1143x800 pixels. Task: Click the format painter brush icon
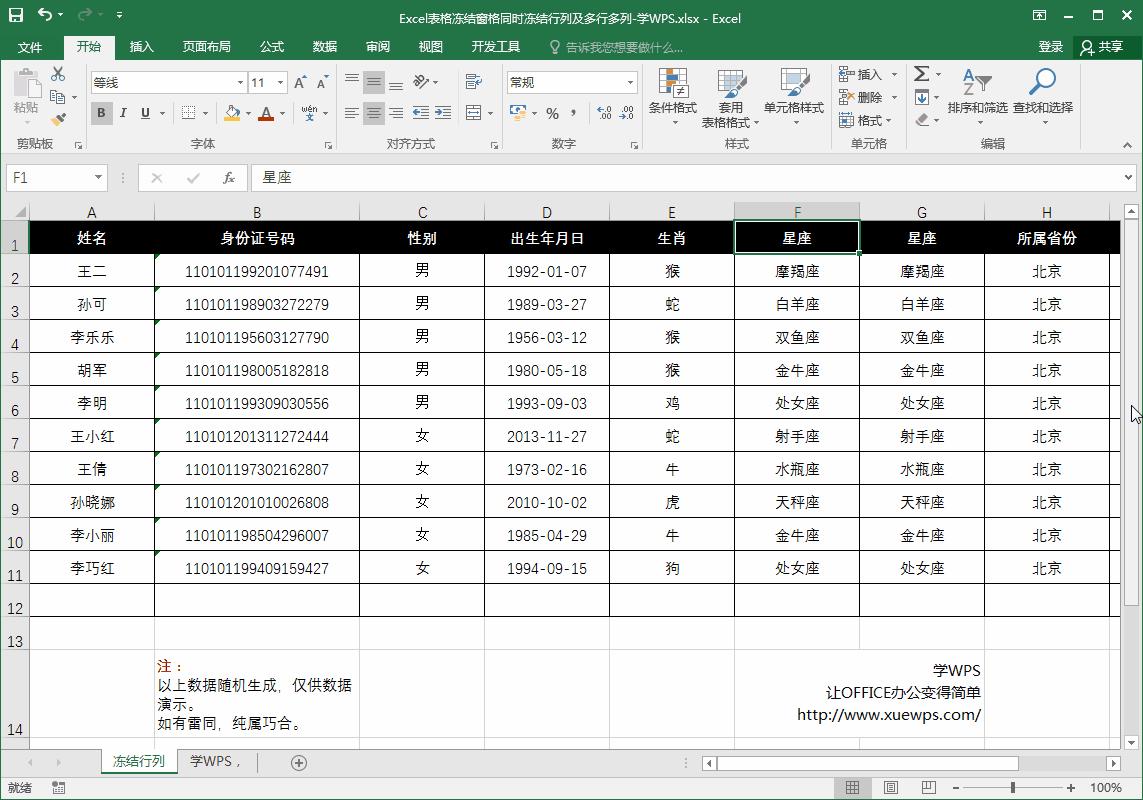point(58,120)
